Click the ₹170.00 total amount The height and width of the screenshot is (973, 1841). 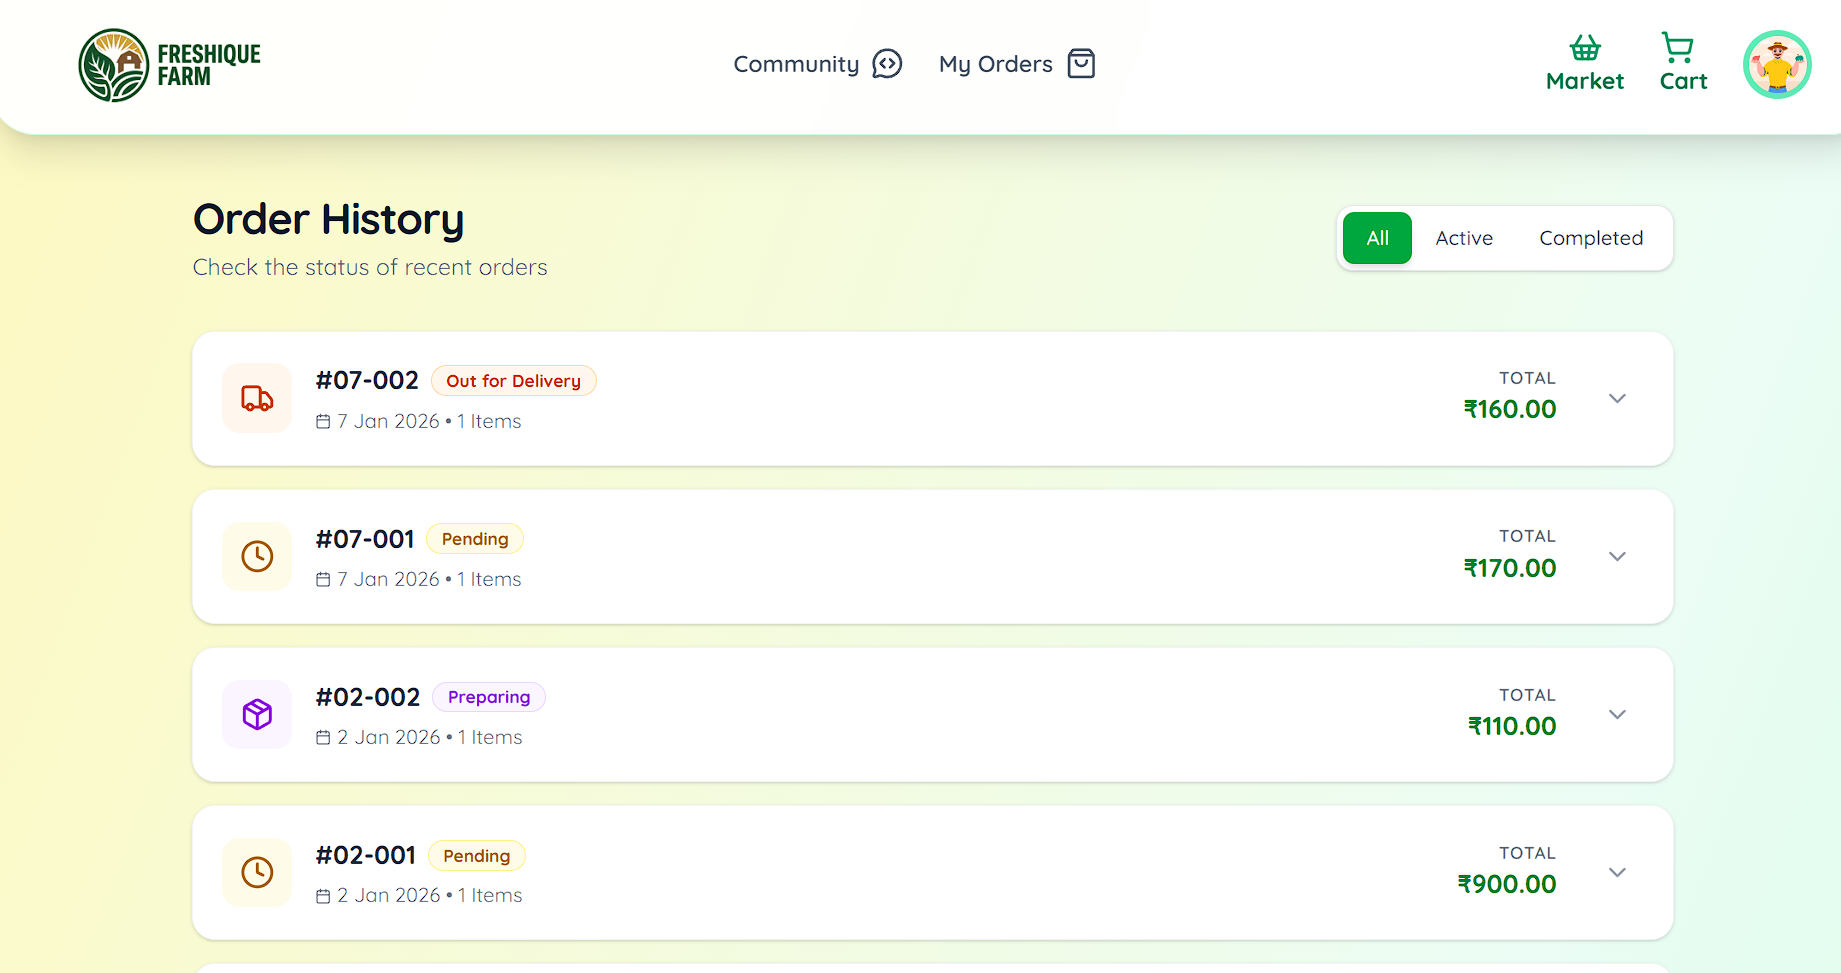[x=1510, y=568]
